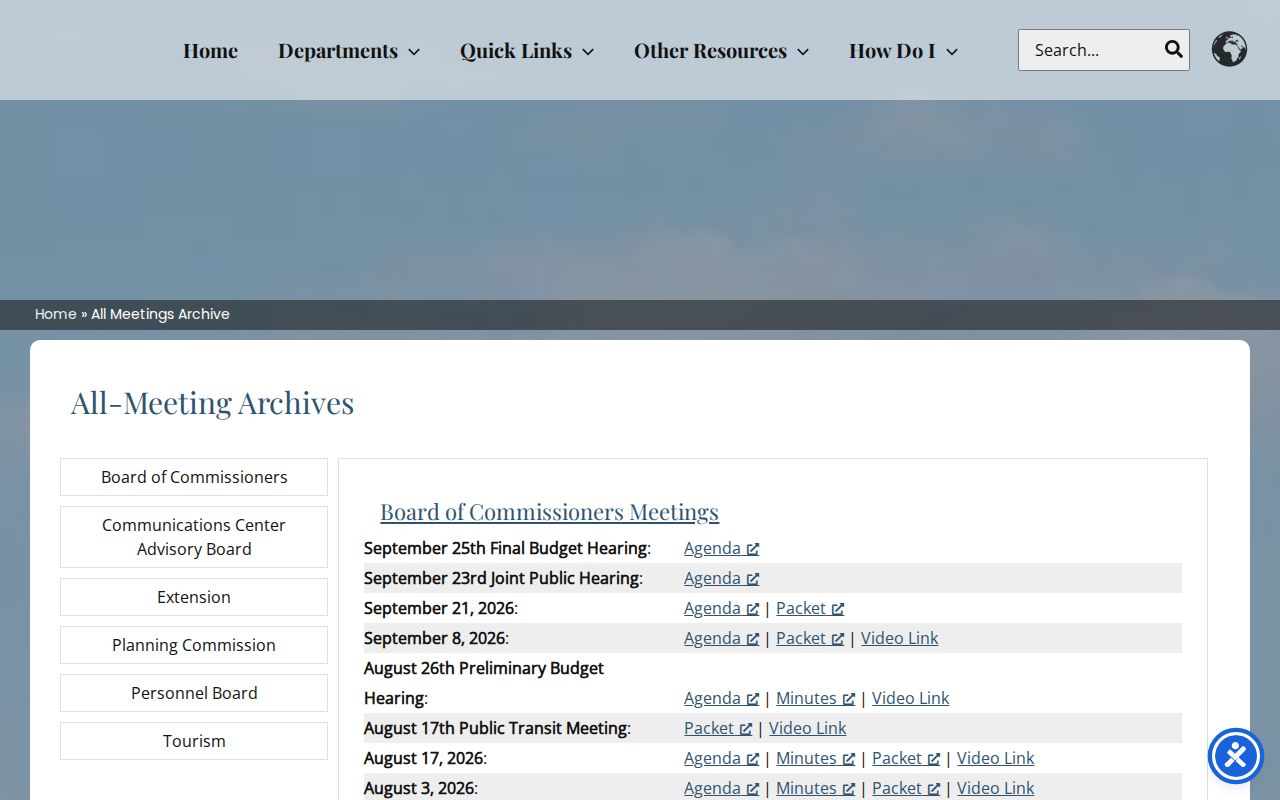Open the September 21, 2026 Agenda
This screenshot has width=1280, height=800.
click(721, 608)
